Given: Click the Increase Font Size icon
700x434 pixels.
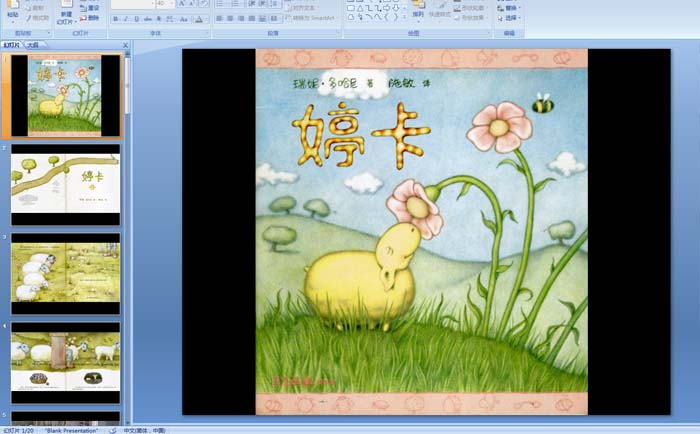Looking at the screenshot, I should 181,4.
